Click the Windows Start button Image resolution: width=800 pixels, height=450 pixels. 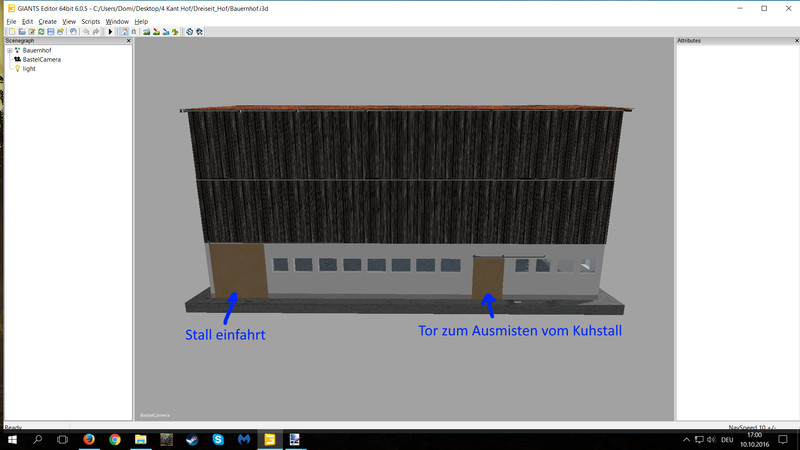pyautogui.click(x=12, y=439)
